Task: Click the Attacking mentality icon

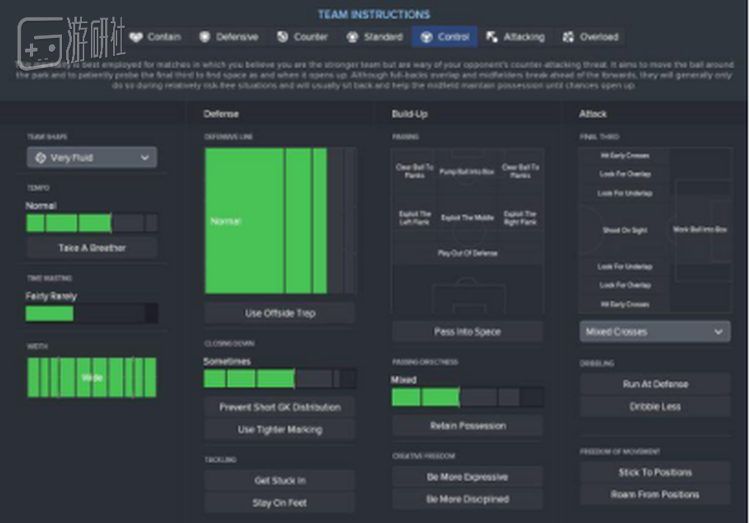Action: (x=492, y=37)
